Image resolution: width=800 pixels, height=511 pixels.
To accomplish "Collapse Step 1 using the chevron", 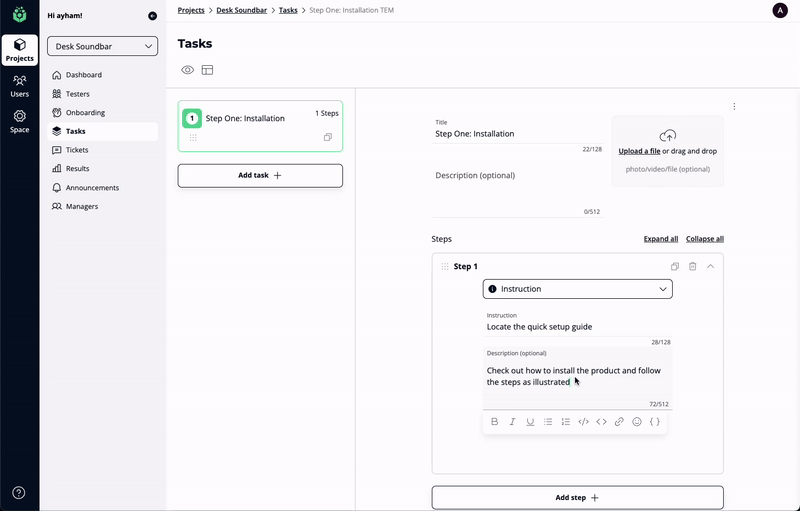I will click(710, 267).
